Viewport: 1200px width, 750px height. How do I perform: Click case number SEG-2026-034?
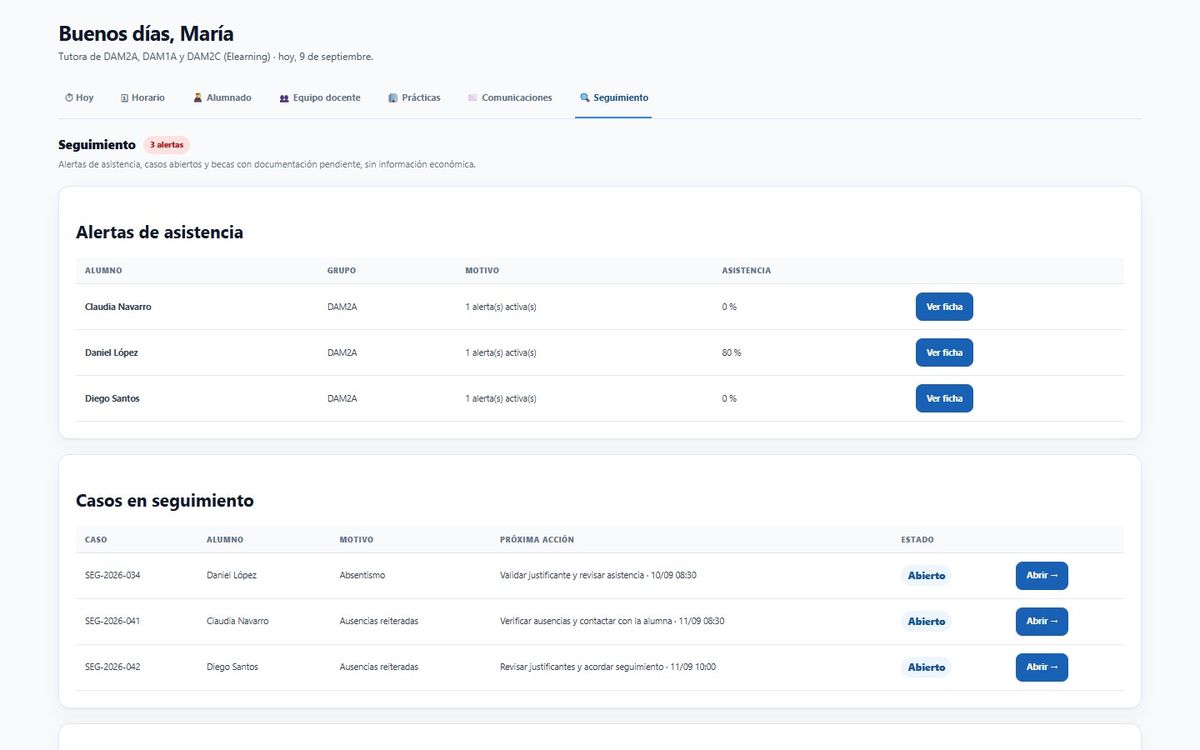(113, 576)
